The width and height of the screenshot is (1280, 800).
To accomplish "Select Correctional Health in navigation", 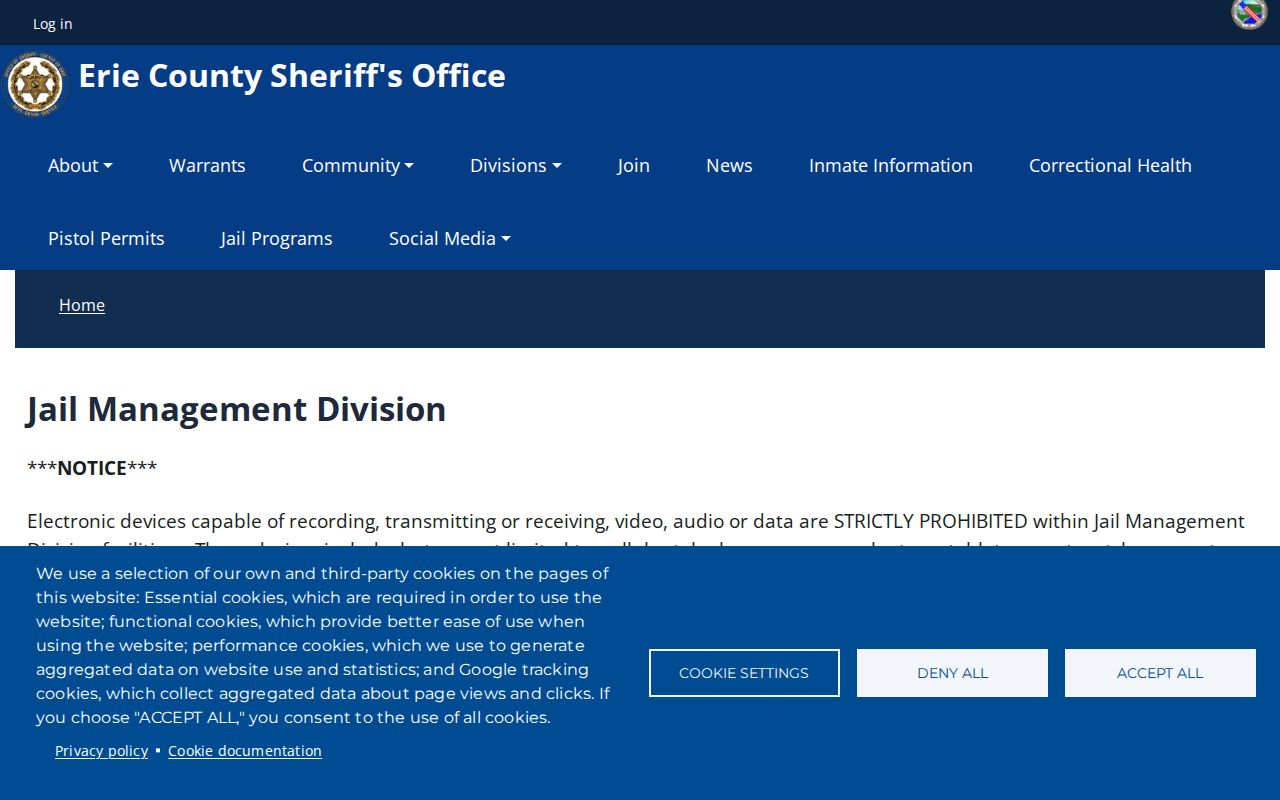I will coord(1110,166).
